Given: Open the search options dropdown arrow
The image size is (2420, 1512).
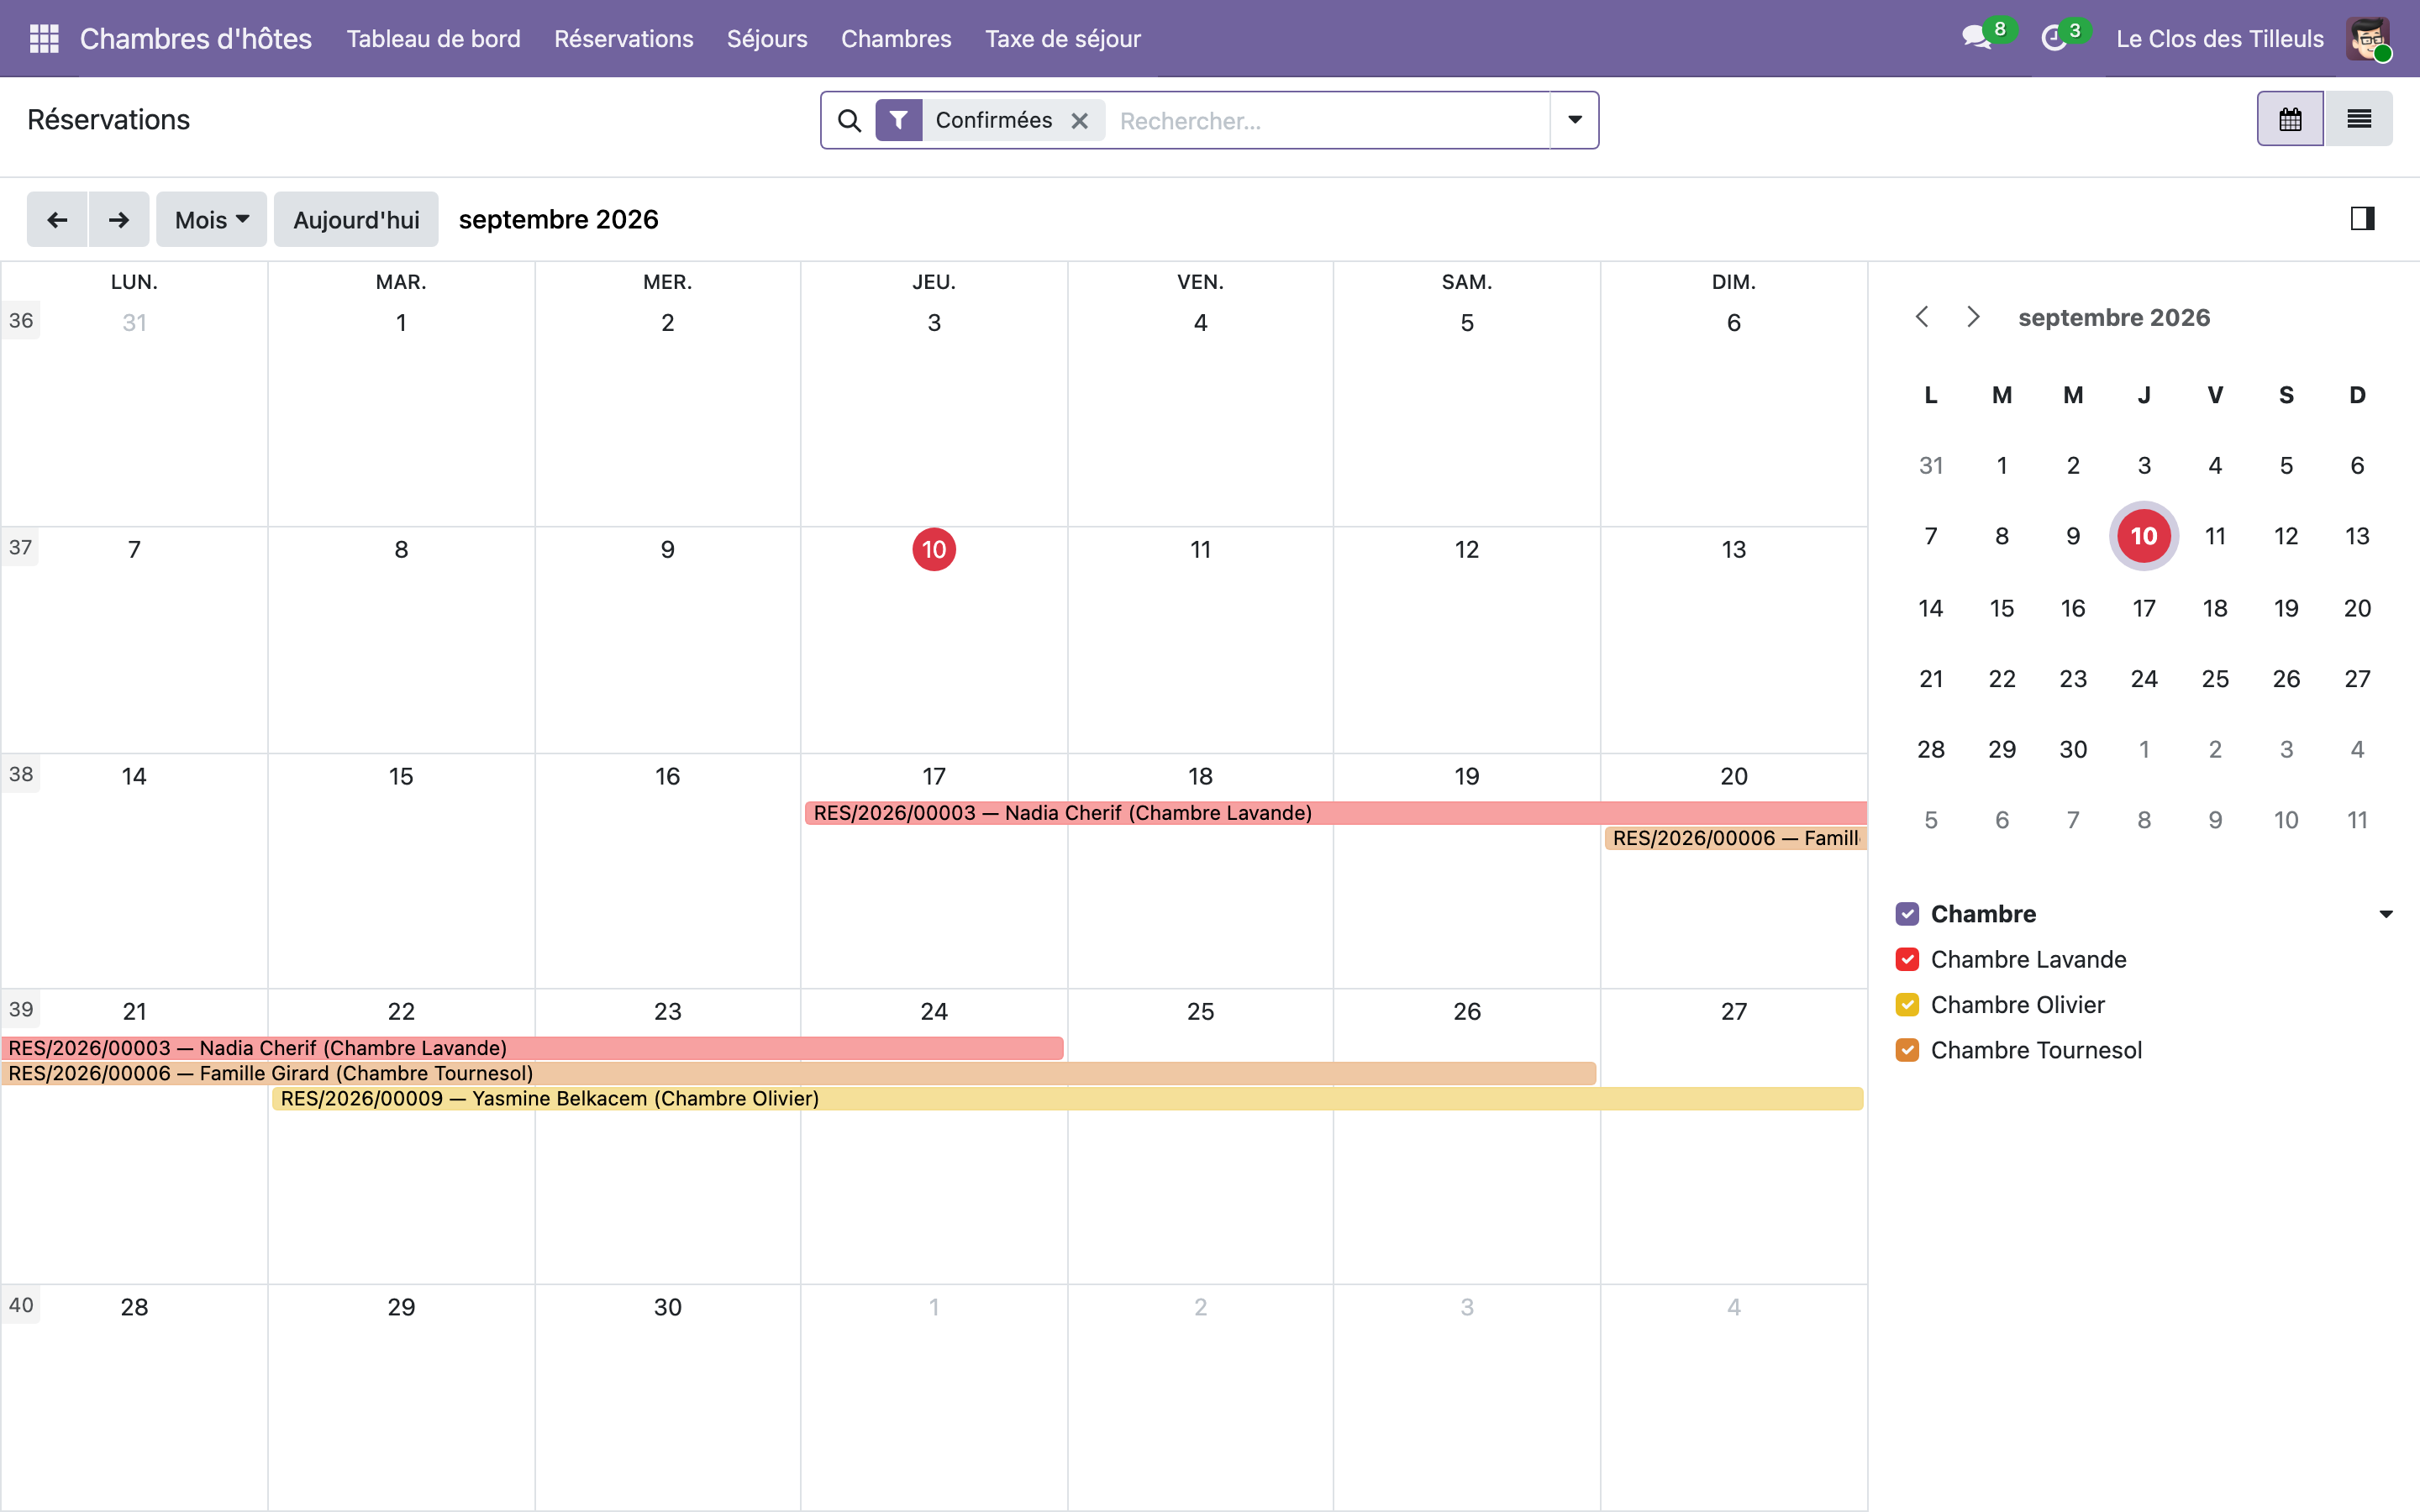Looking at the screenshot, I should 1575,120.
